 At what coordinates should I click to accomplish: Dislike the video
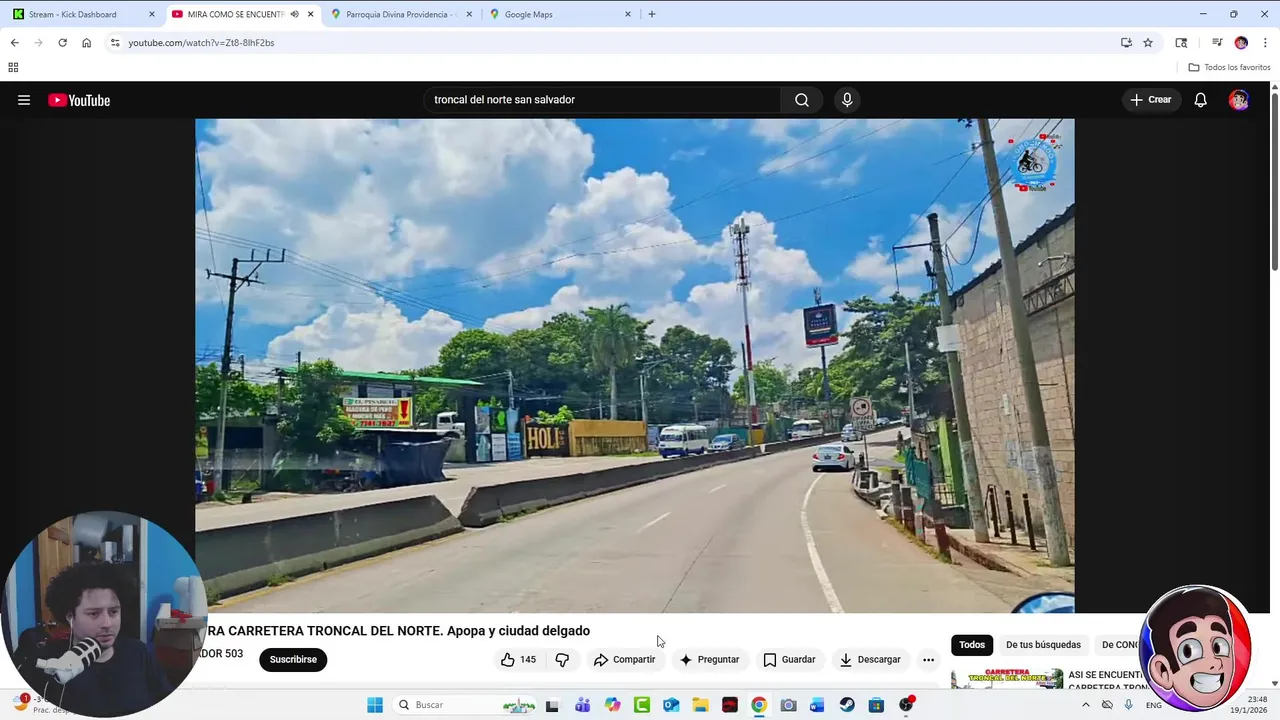click(x=562, y=660)
